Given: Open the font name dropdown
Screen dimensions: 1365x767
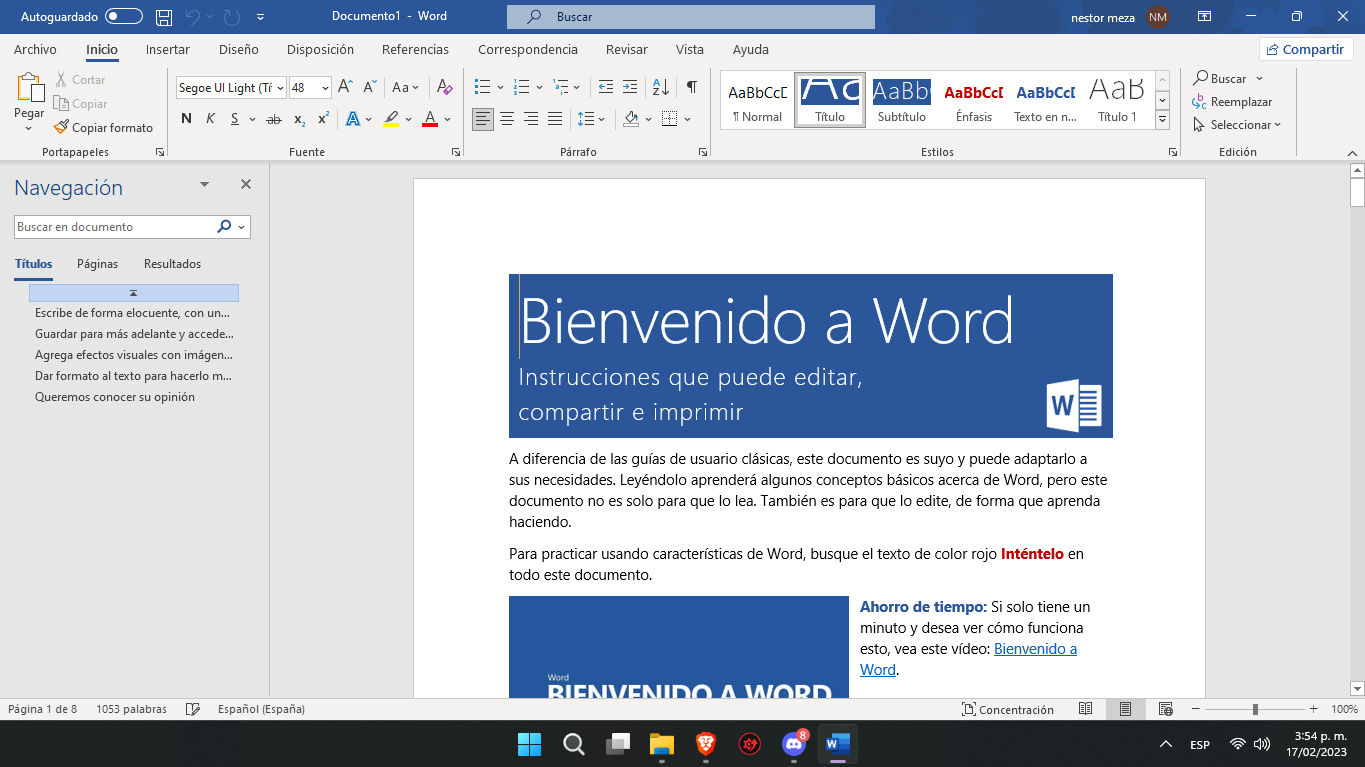Looking at the screenshot, I should [x=280, y=88].
